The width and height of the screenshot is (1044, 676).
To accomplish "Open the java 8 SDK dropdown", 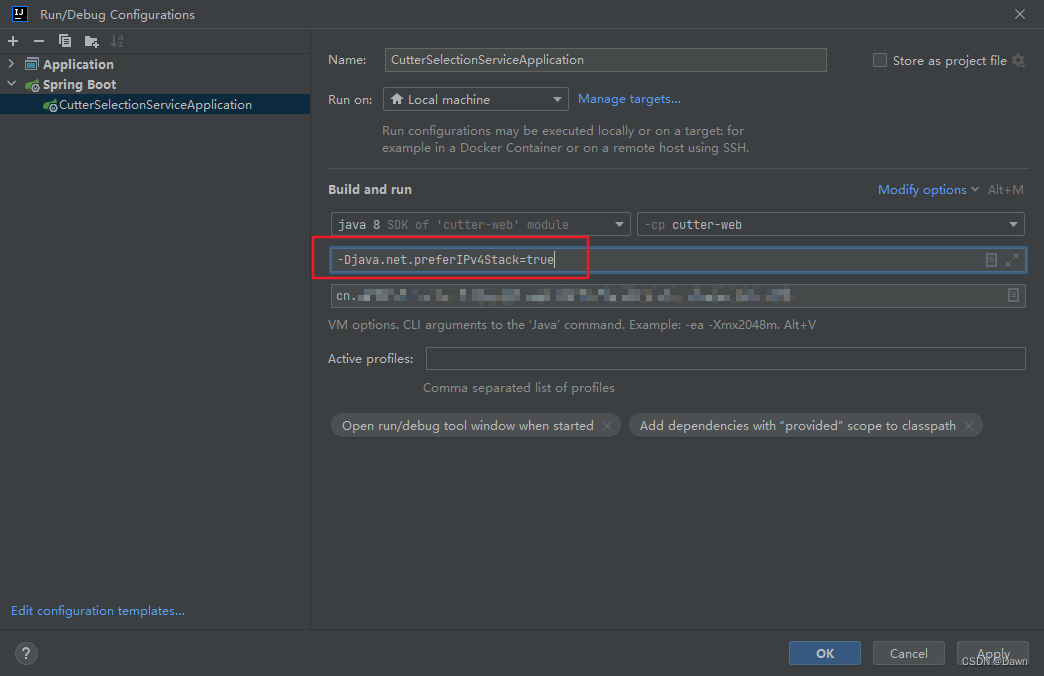I will click(480, 224).
